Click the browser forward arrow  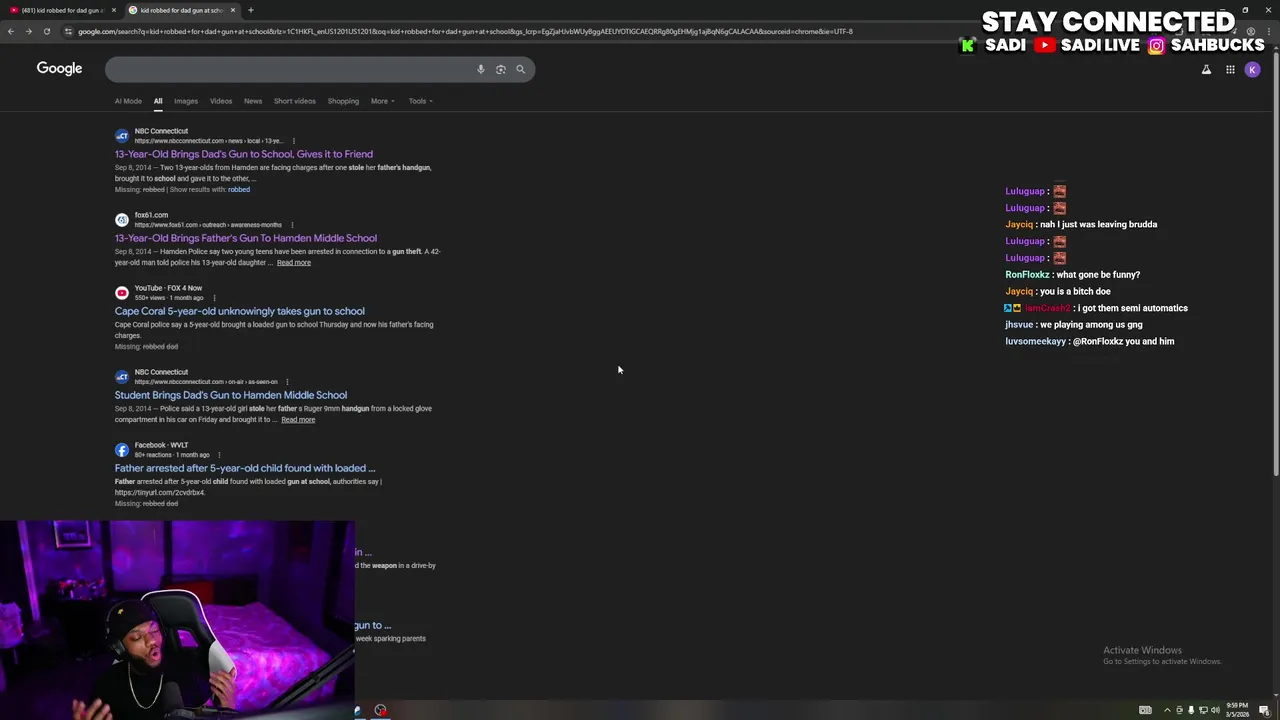coord(28,31)
